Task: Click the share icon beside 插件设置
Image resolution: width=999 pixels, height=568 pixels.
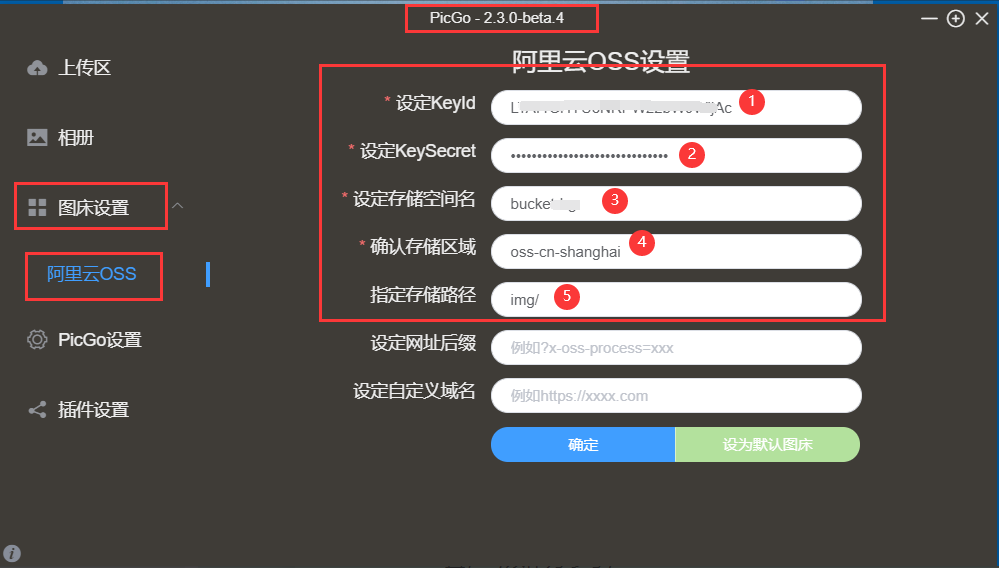Action: coord(37,409)
